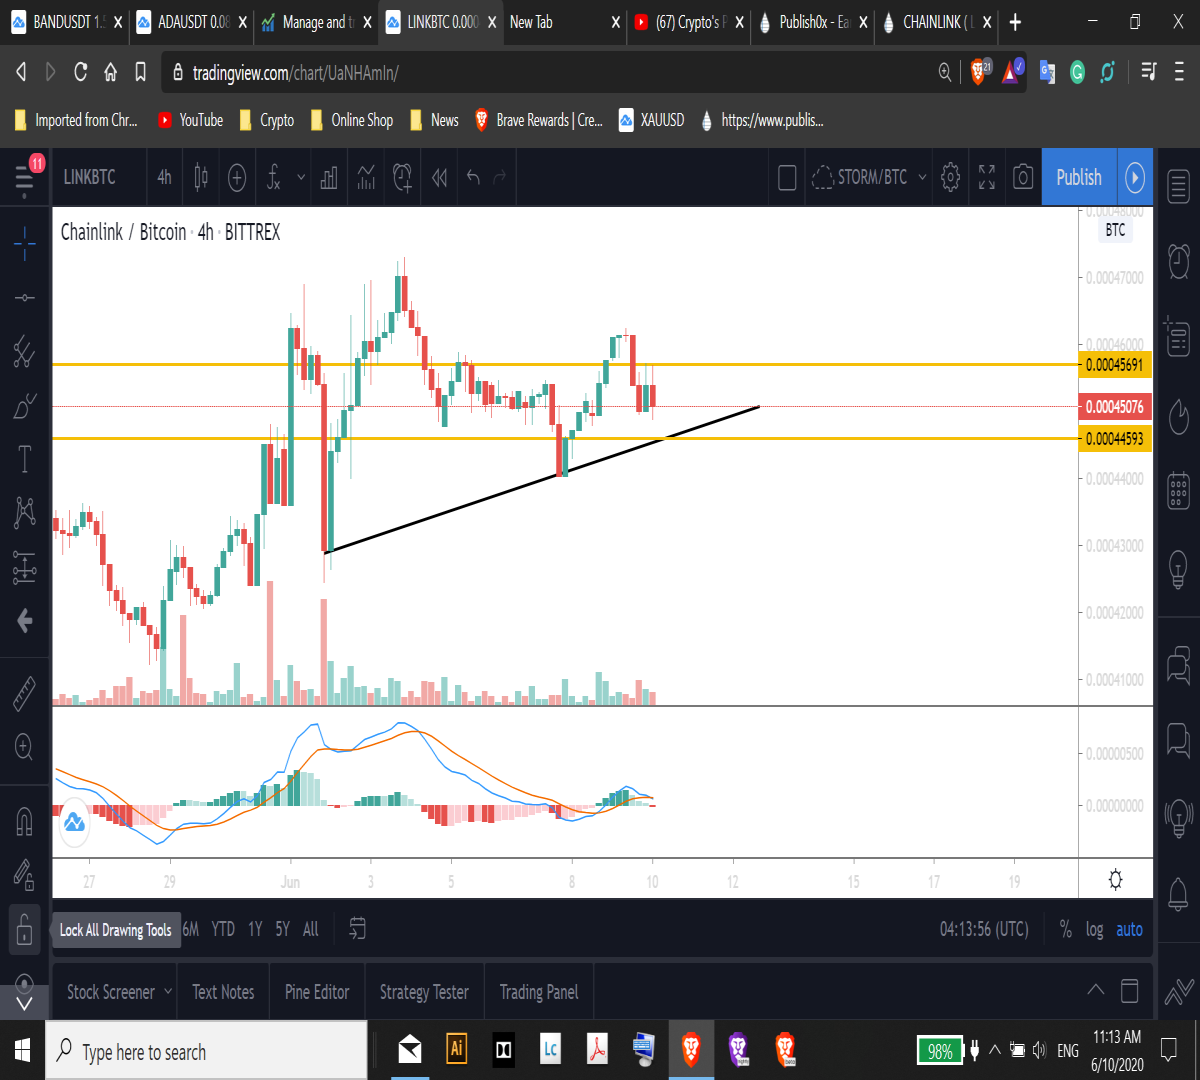Screen dimensions: 1200x1080
Task: Open the Stock Screener dropdown tab
Action: [119, 992]
